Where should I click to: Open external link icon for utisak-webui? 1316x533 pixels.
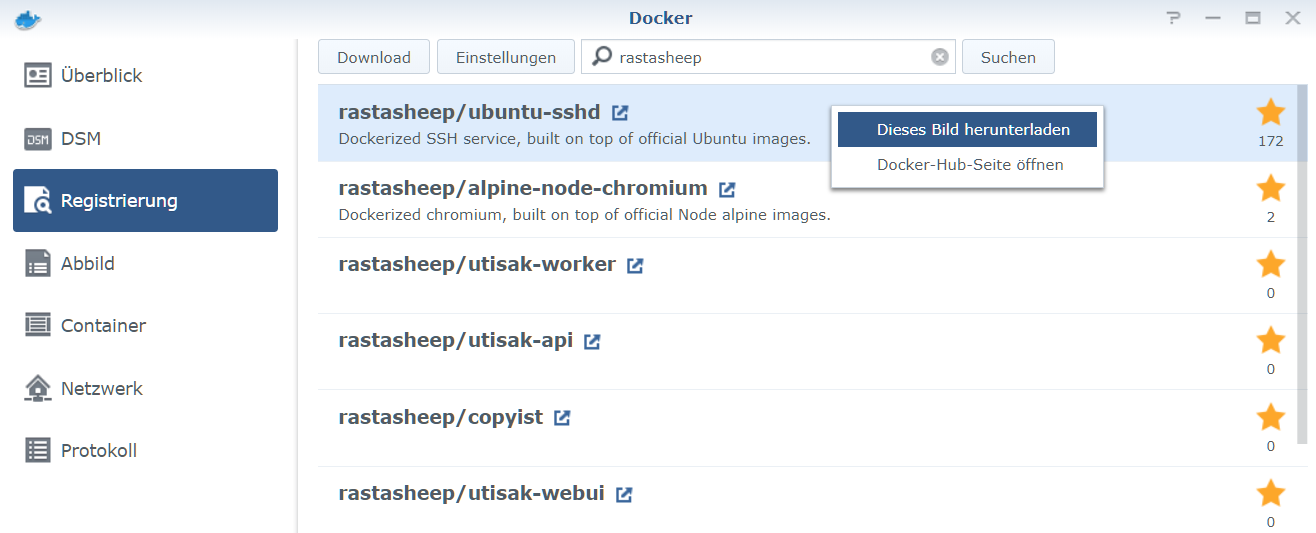click(624, 493)
